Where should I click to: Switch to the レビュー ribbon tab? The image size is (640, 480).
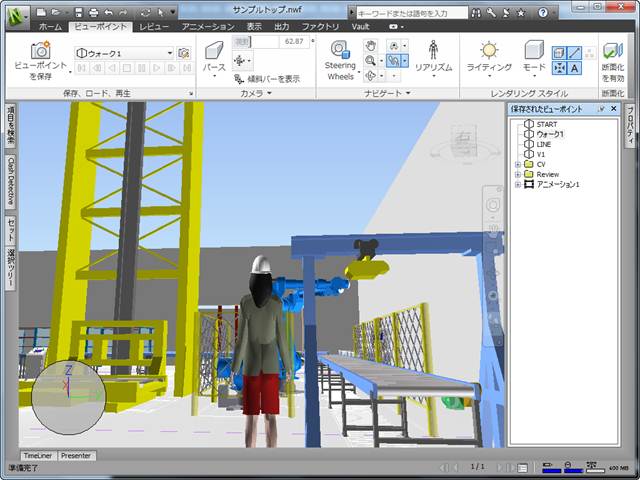(x=154, y=27)
